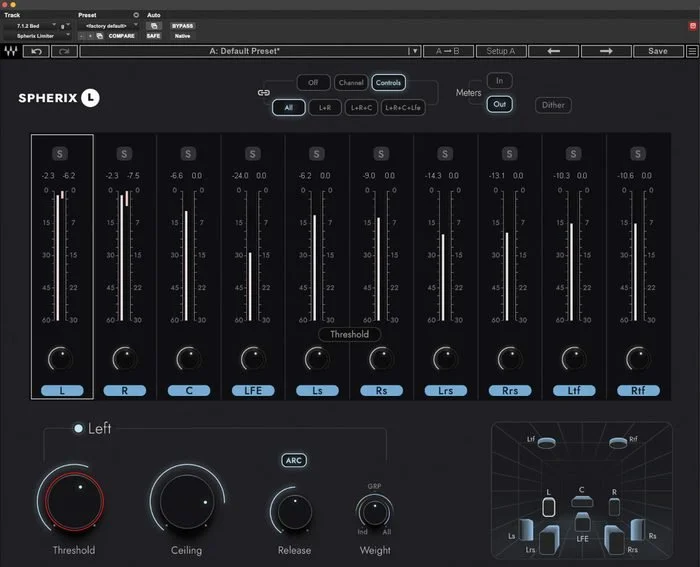Select the Ltf speaker in room view

(546, 442)
